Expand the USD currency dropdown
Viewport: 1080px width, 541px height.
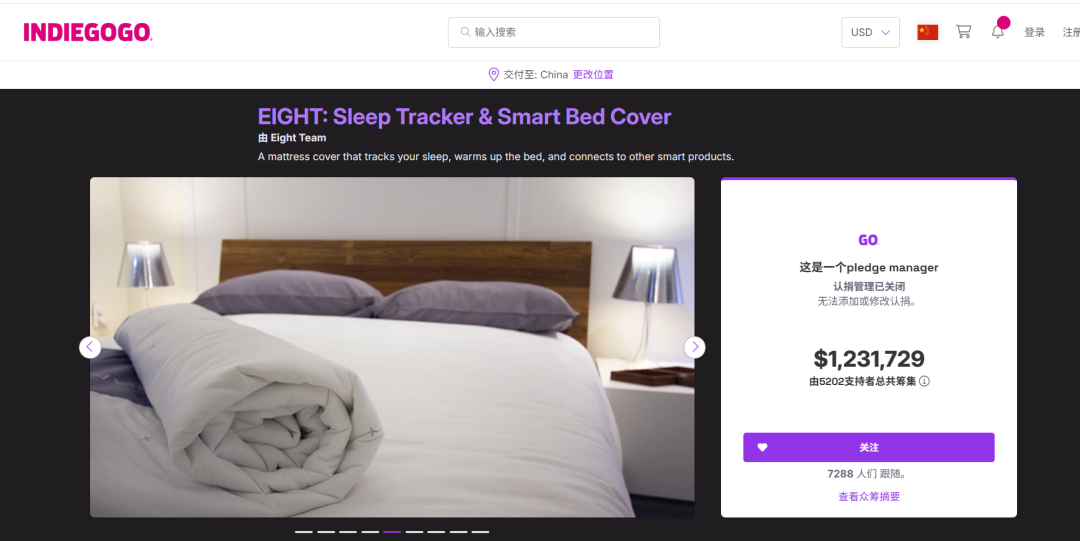tap(870, 32)
